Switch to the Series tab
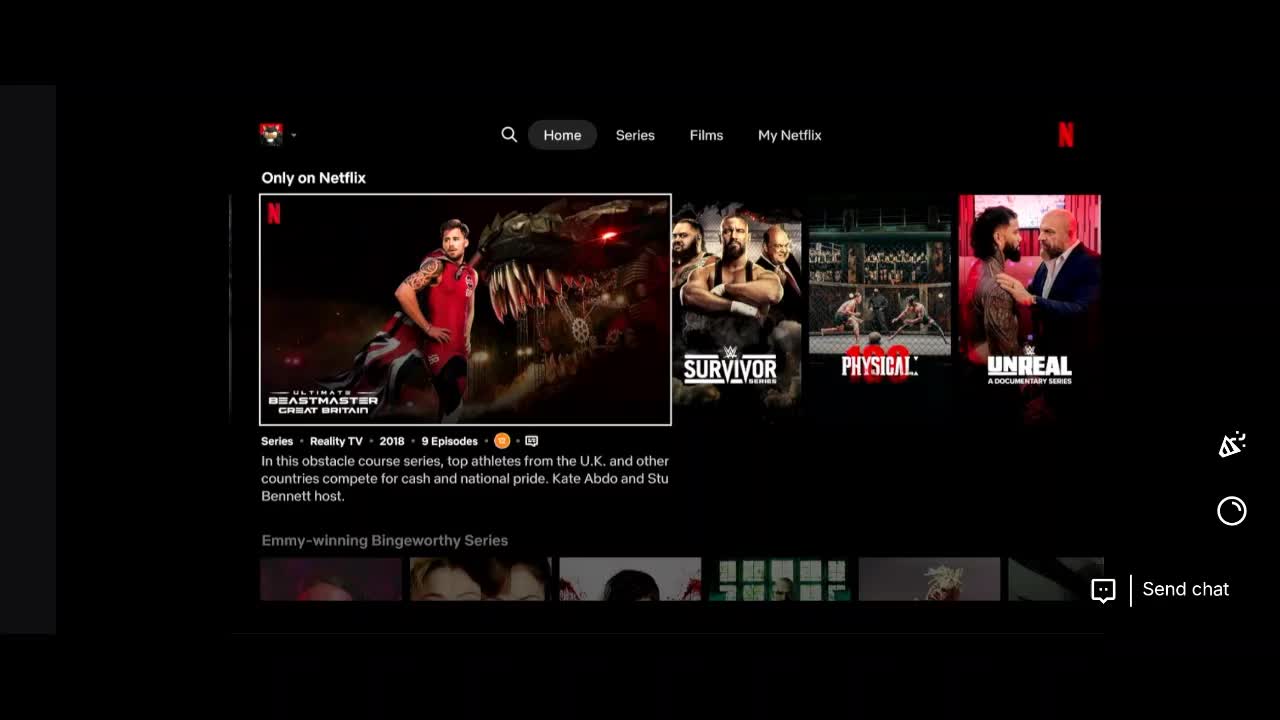This screenshot has width=1280, height=720. (635, 135)
